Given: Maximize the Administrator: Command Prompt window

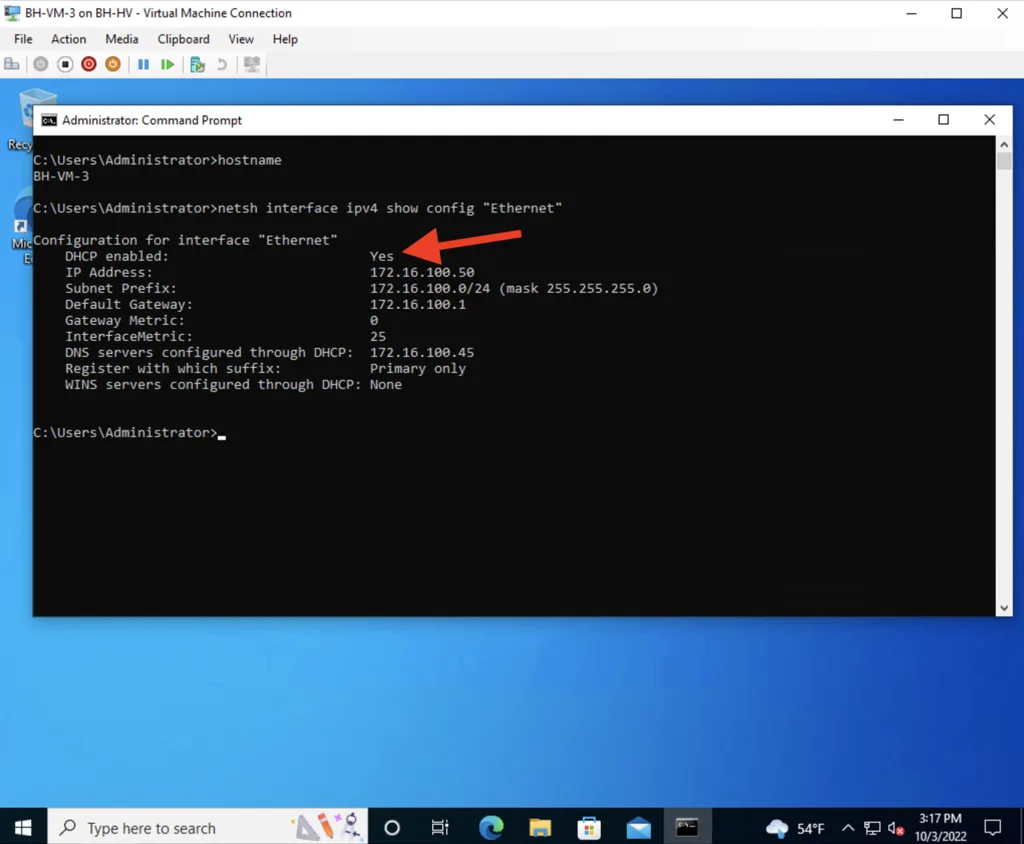Looking at the screenshot, I should 943,120.
